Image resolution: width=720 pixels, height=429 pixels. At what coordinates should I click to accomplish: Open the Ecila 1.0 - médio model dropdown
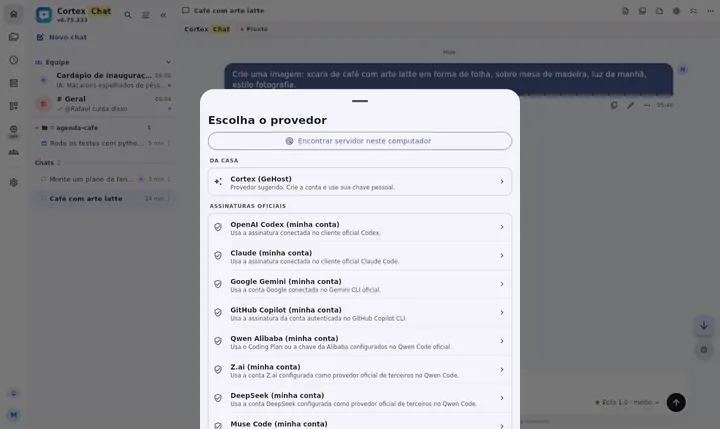[x=627, y=402]
